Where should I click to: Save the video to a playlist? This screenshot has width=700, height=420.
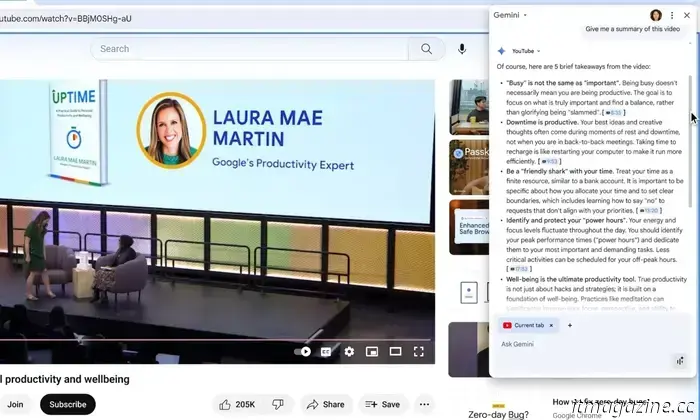(x=383, y=404)
